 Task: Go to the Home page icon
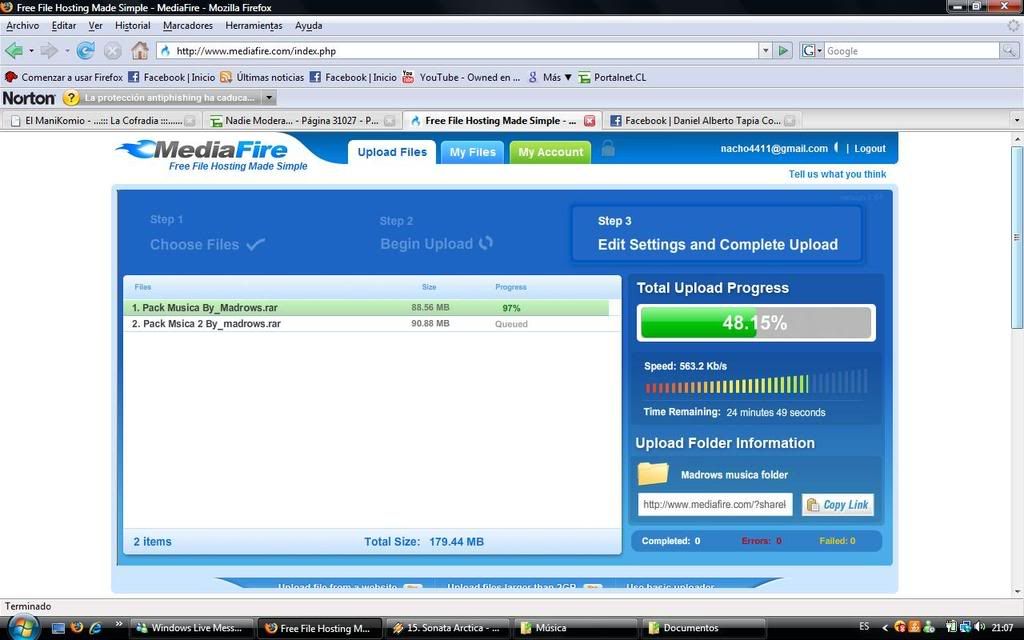[x=140, y=50]
